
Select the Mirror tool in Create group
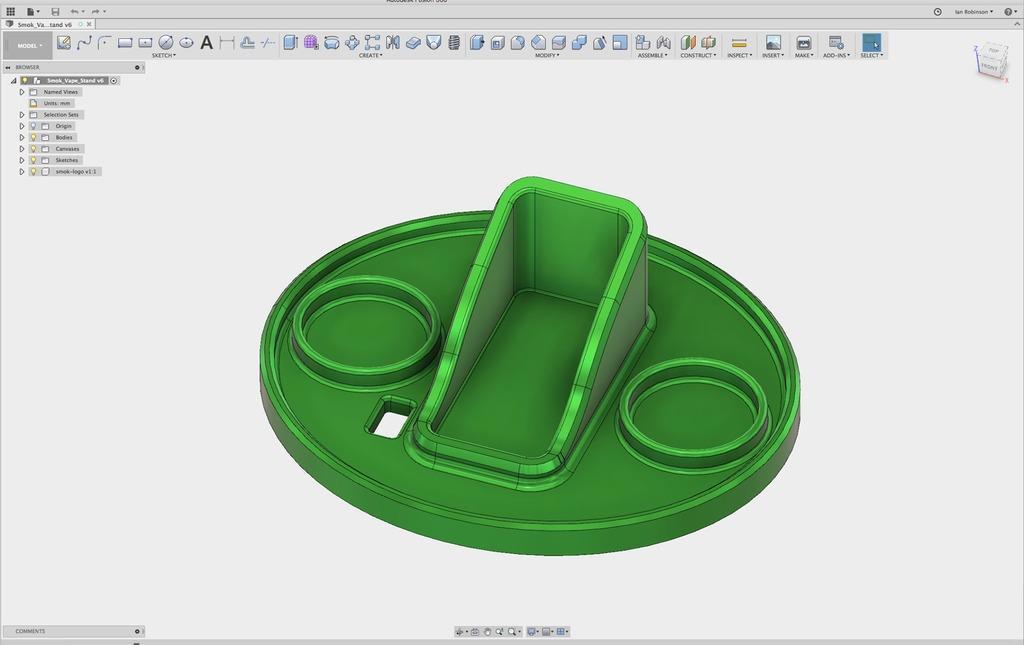(x=392, y=42)
